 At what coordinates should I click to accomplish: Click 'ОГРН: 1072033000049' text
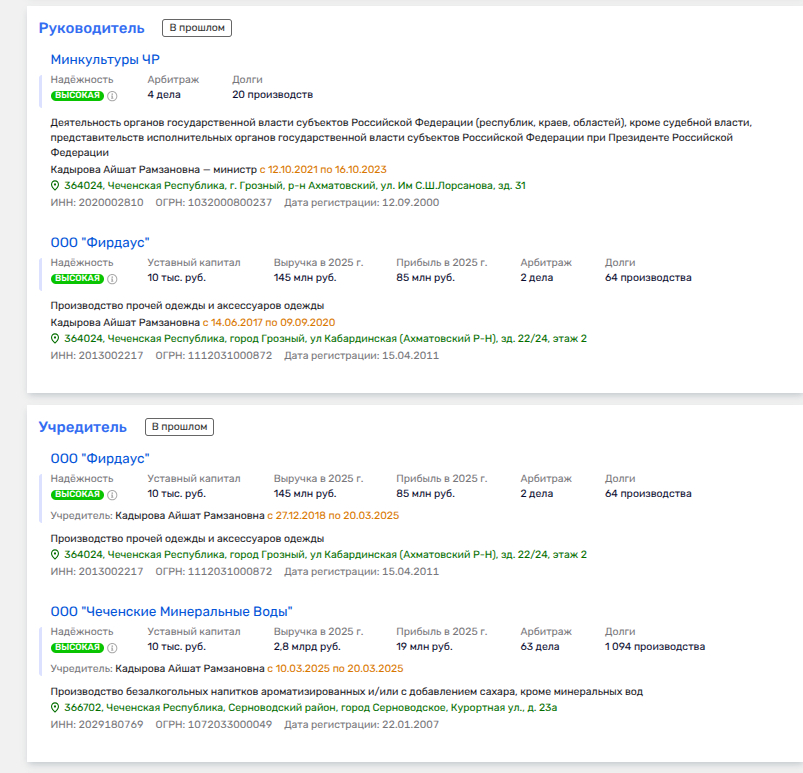tap(214, 725)
